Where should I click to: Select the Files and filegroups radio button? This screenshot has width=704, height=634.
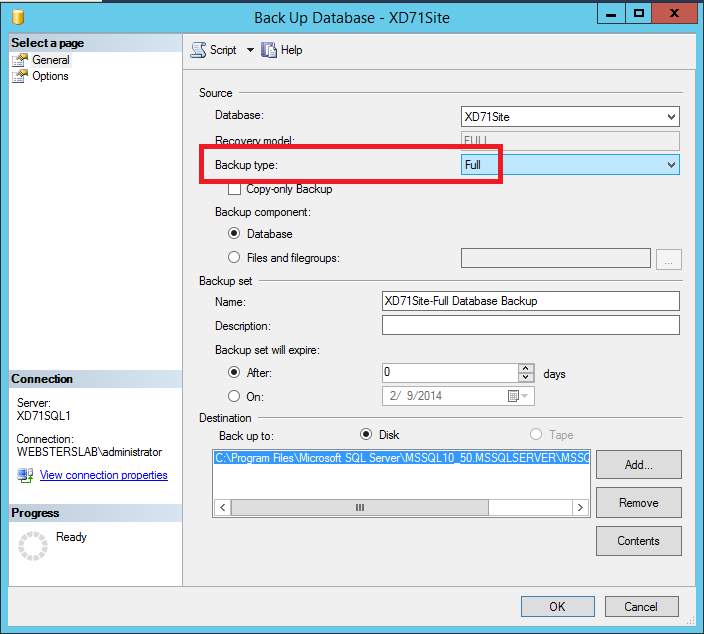tap(235, 258)
